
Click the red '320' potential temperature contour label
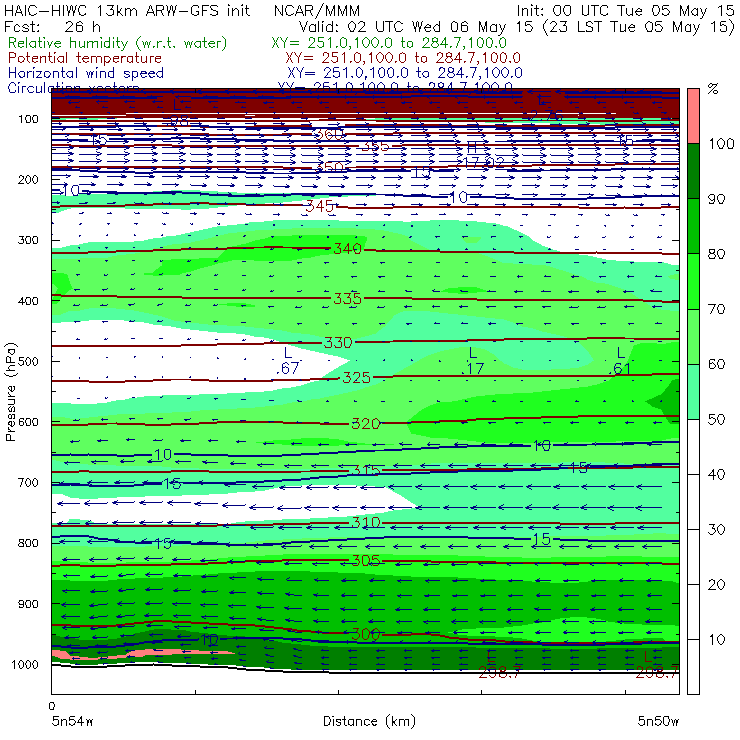tap(366, 424)
